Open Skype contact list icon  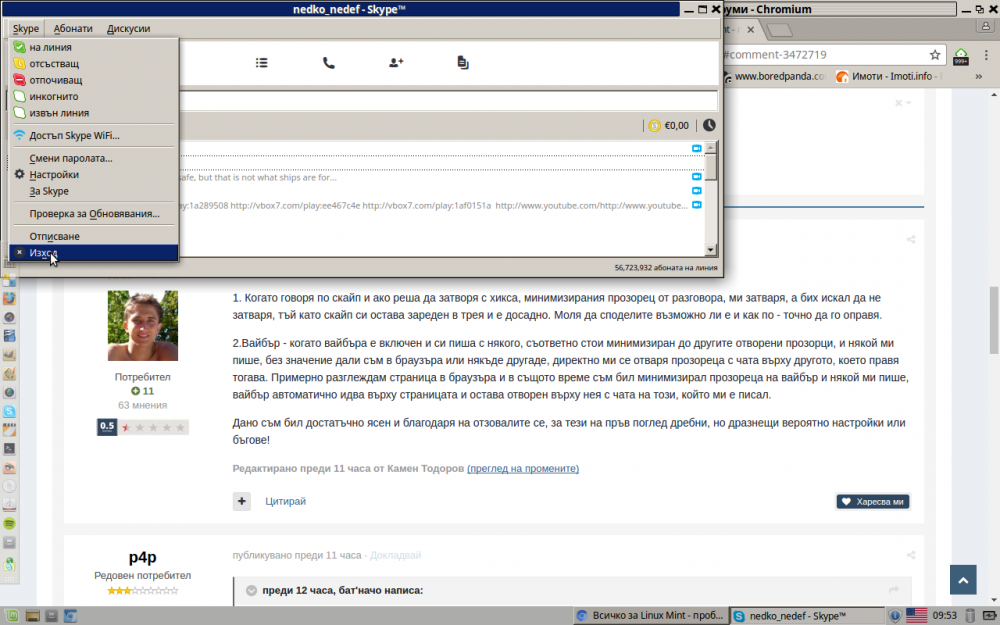261,63
